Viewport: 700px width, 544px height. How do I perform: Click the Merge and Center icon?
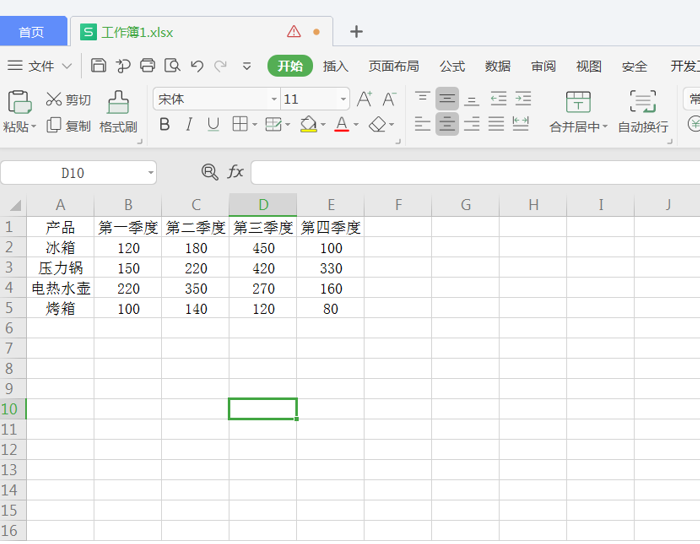click(x=578, y=102)
